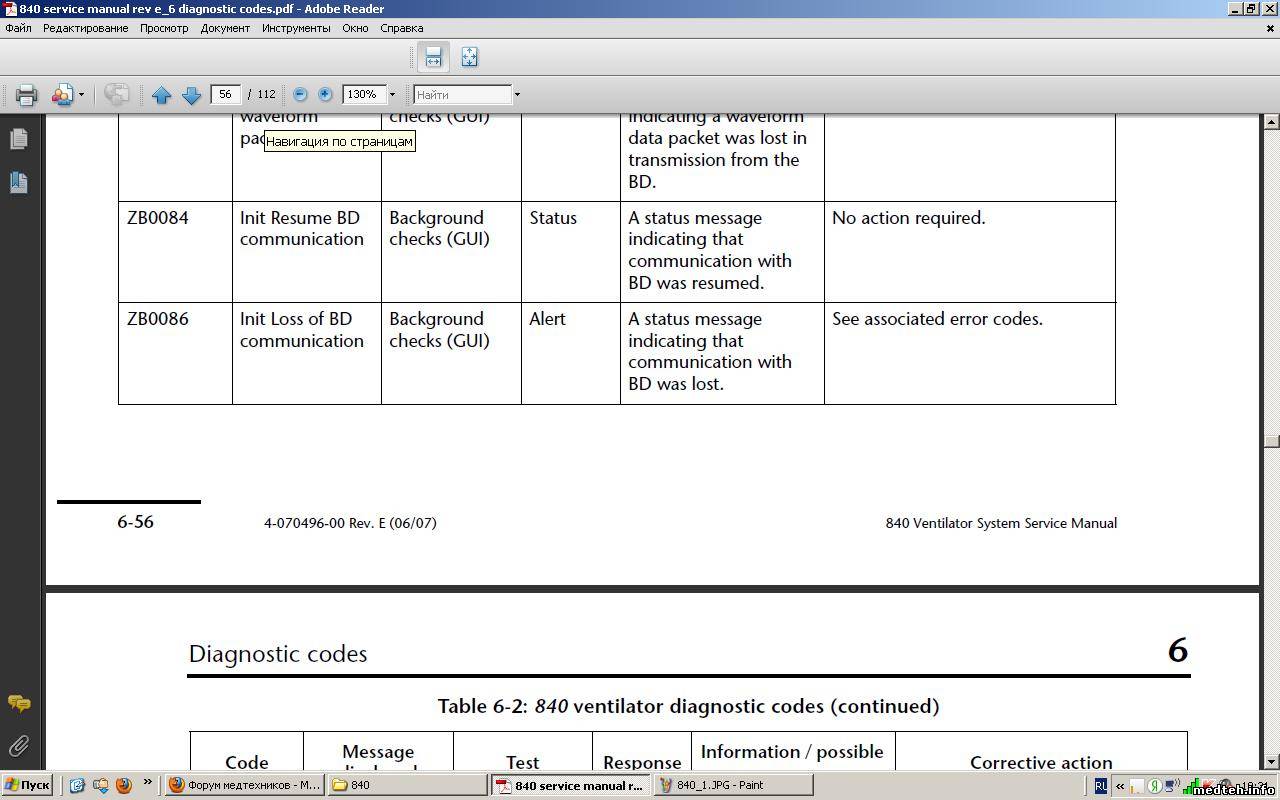Toggle fit full page view icon
This screenshot has width=1280, height=800.
(x=469, y=57)
